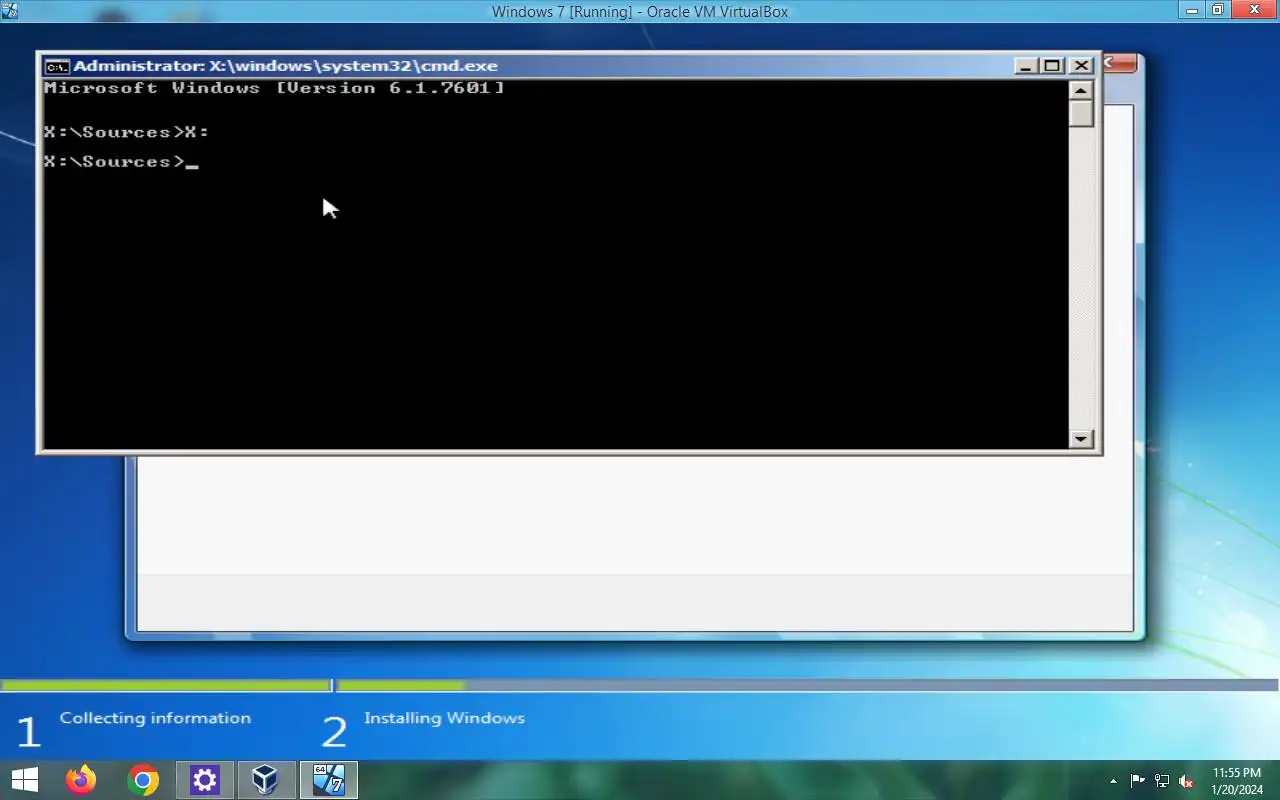Open the settings gear taskbar app
Image resolution: width=1280 pixels, height=800 pixels.
[x=205, y=780]
